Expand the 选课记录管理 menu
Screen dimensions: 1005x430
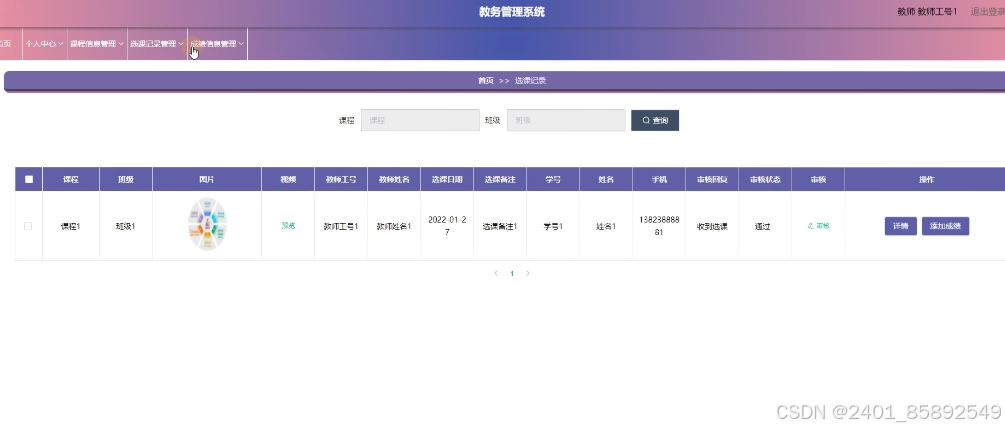(x=157, y=44)
